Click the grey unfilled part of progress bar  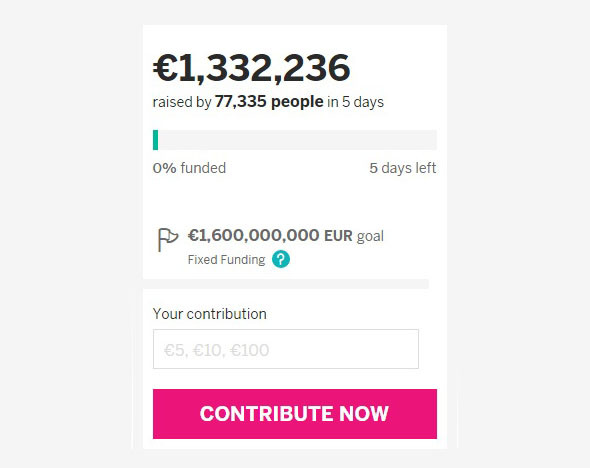pos(297,140)
